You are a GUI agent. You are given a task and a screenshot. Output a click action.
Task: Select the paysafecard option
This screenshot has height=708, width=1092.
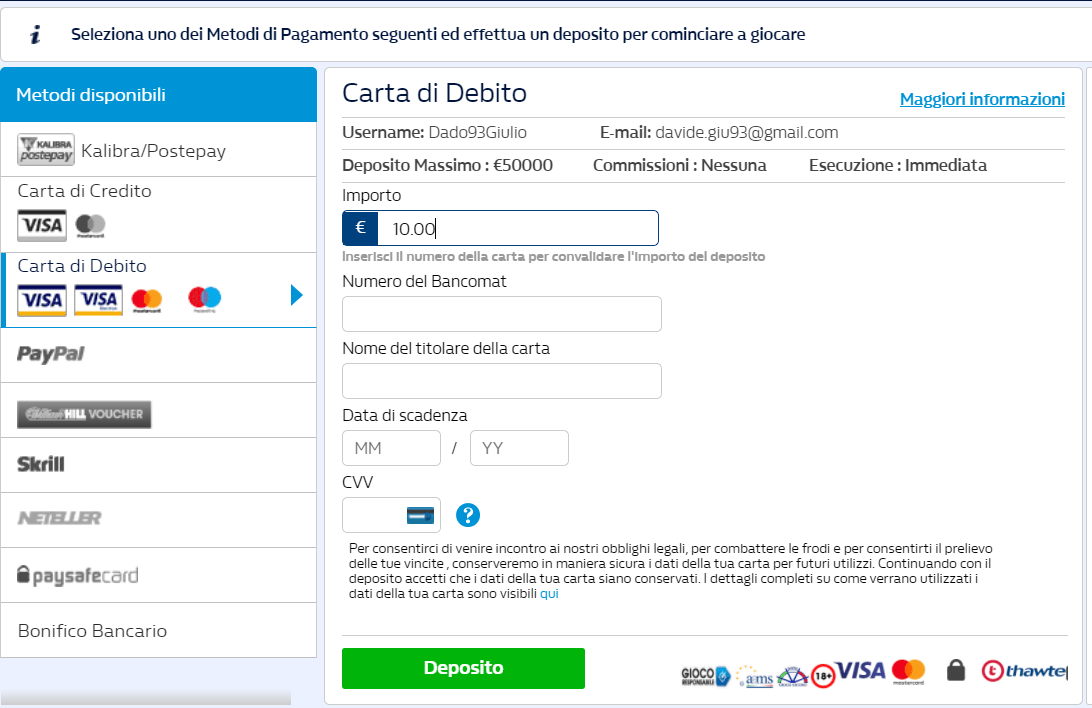click(78, 576)
